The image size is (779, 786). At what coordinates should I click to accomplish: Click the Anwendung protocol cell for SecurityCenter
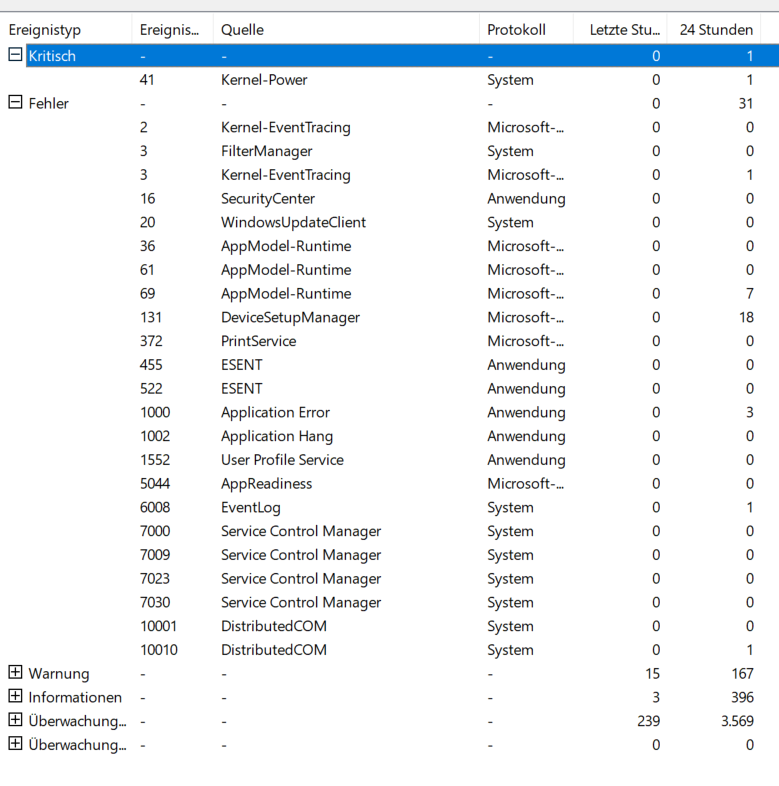(x=526, y=199)
